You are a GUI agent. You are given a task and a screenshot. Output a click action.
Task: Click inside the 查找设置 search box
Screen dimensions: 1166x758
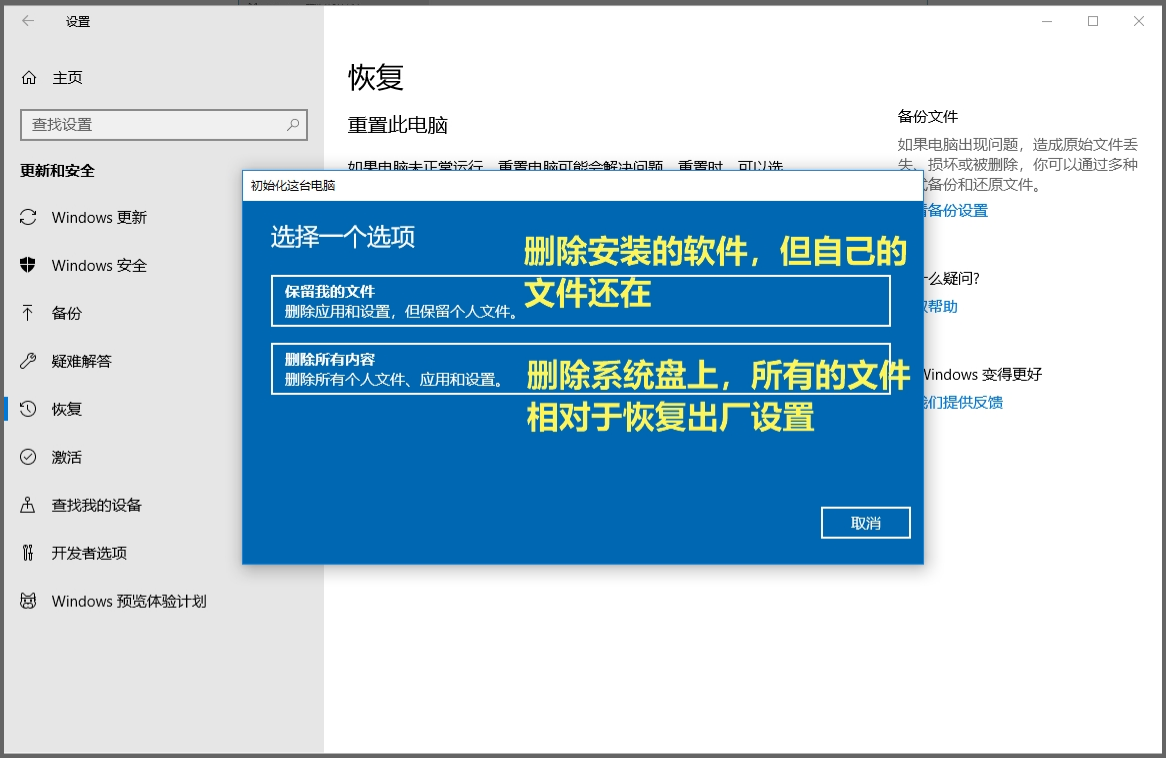(x=164, y=124)
